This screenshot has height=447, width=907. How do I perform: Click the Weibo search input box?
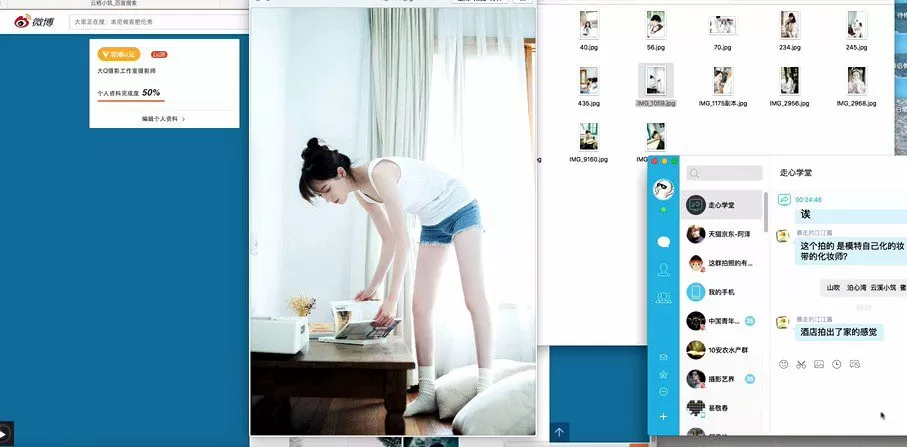(x=155, y=21)
